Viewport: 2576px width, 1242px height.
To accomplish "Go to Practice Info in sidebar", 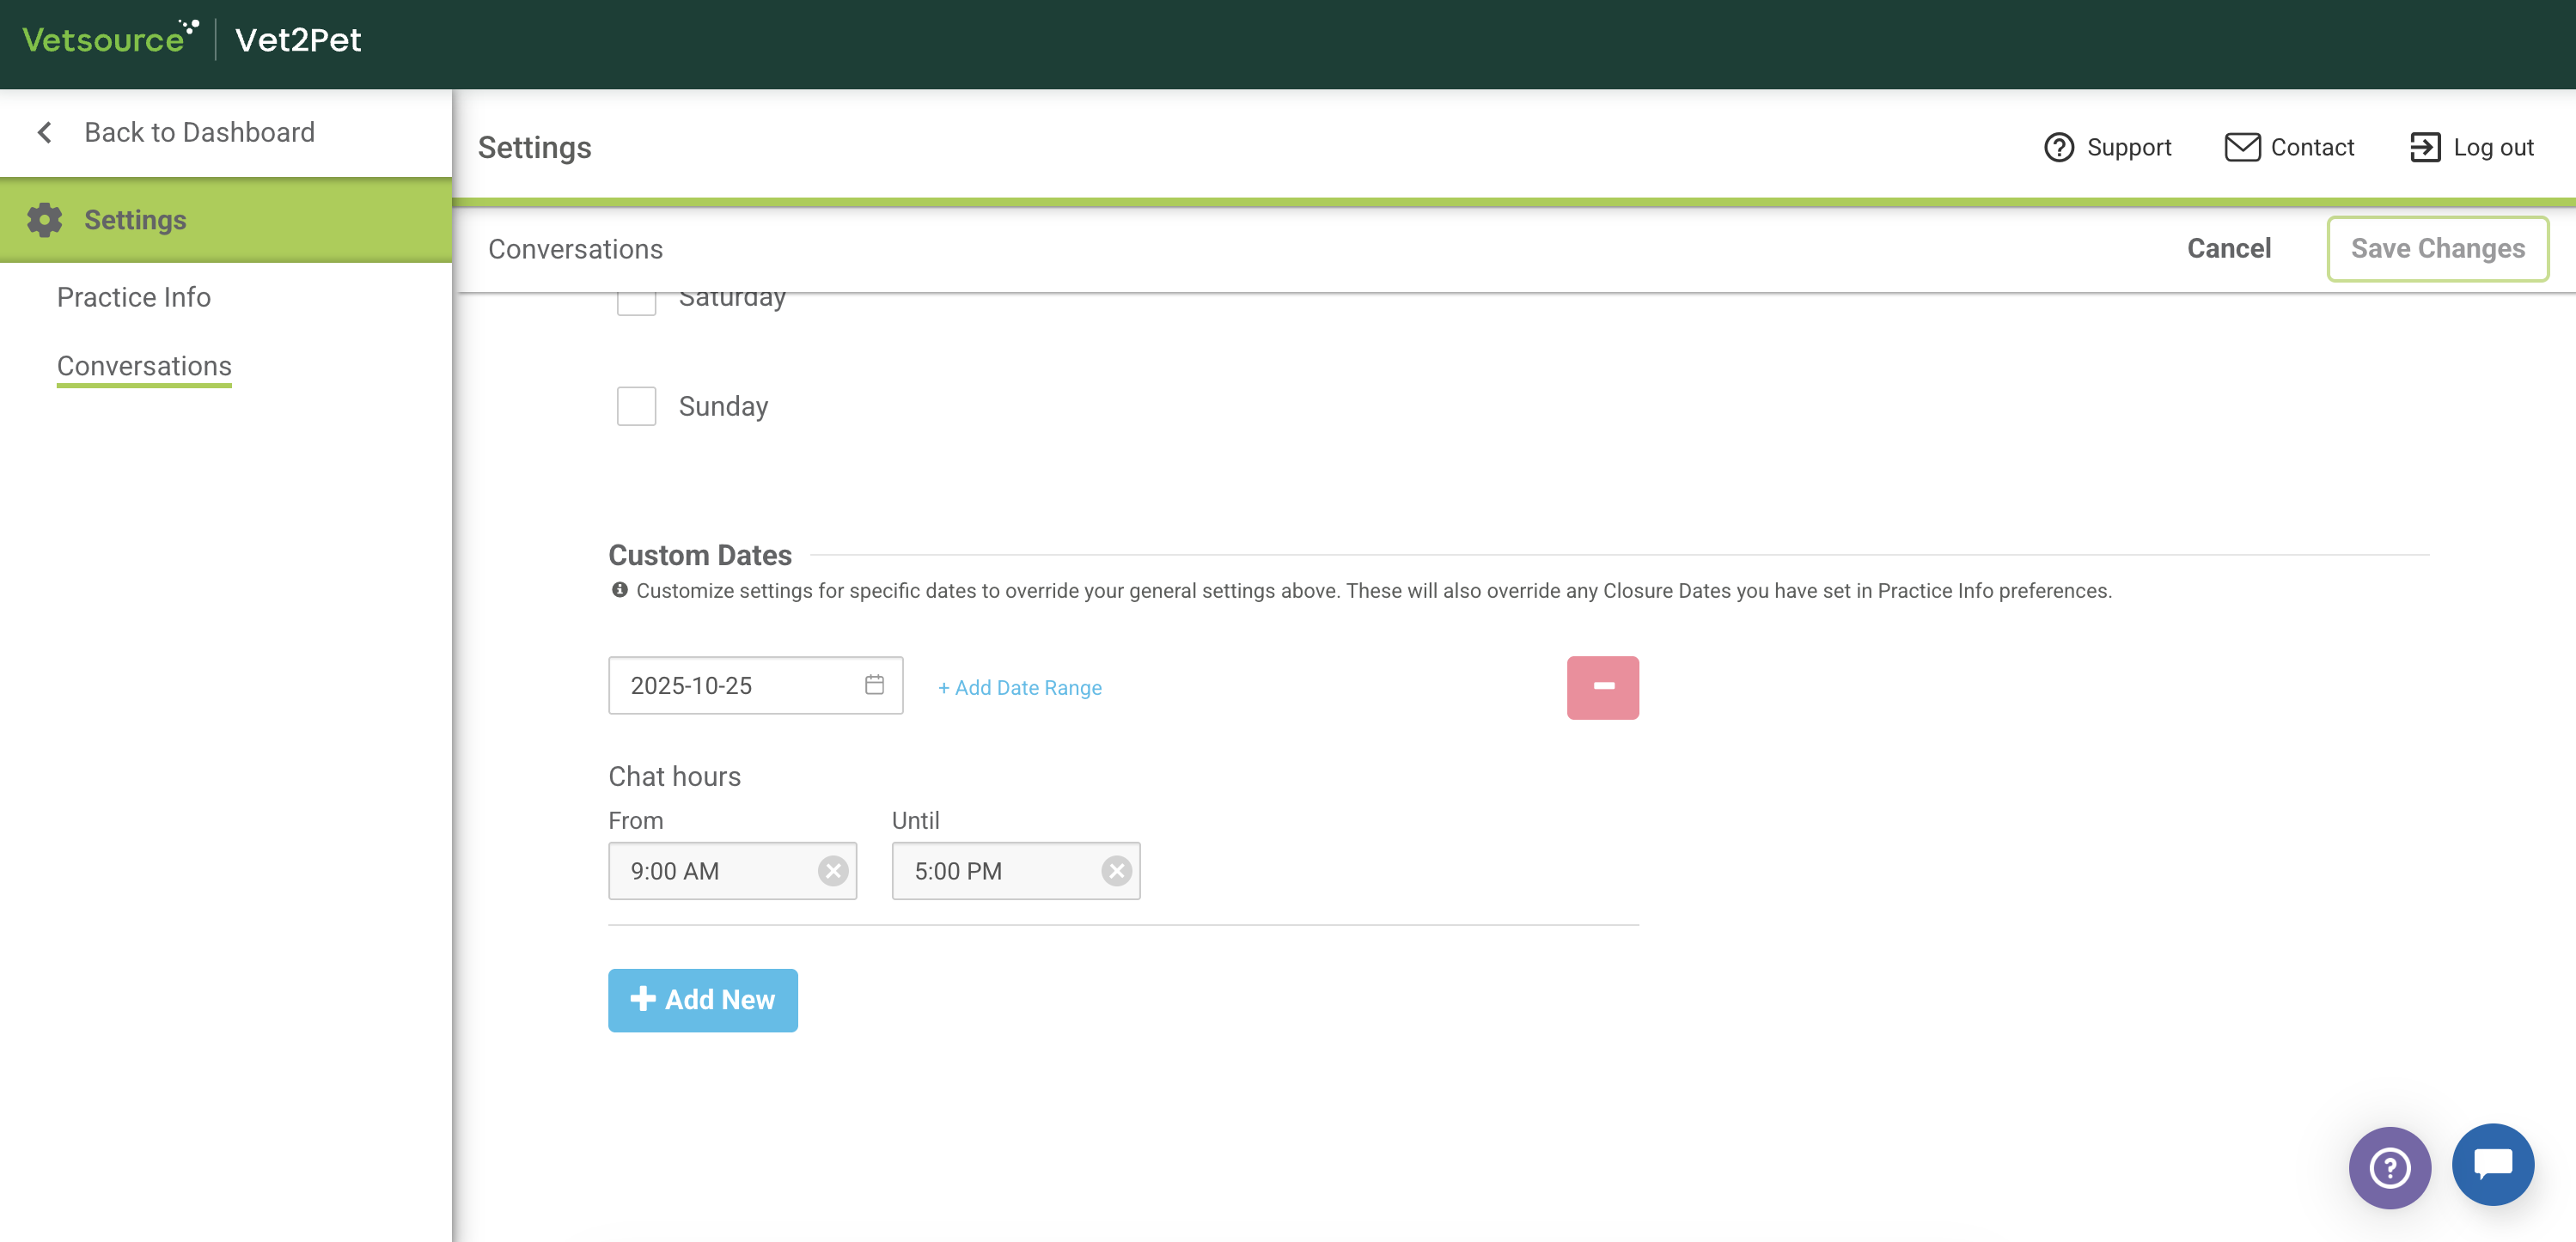I will point(133,297).
